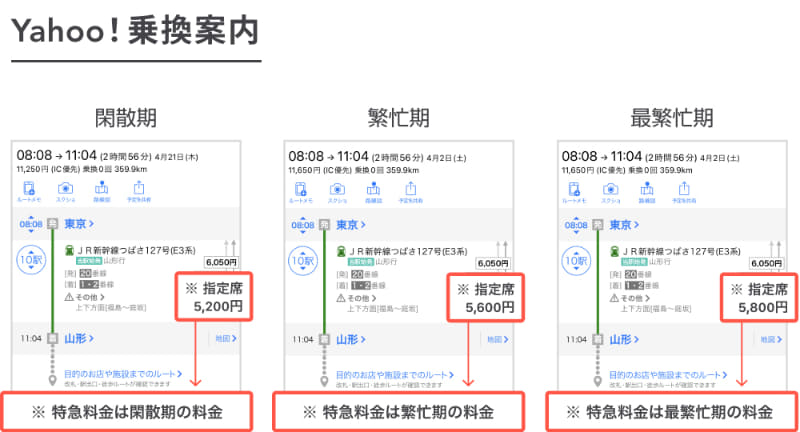Adjust 08:08 departure time stepper in 閑散期 panel
This screenshot has height=432, width=800.
(31, 224)
